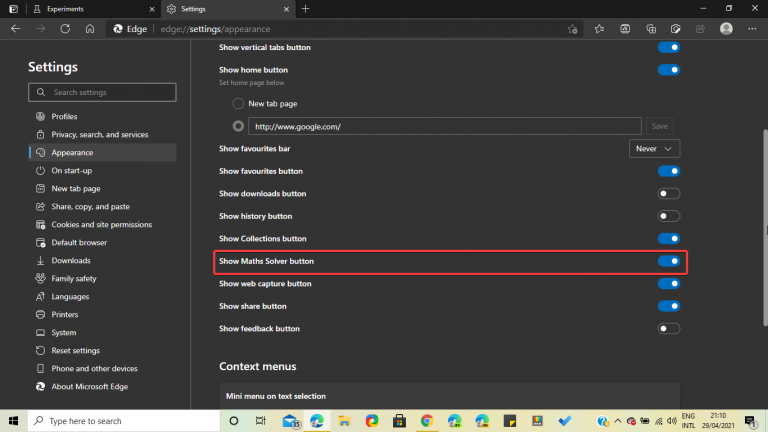Open the blue checkmark To Do app on the taskbar
Image resolution: width=768 pixels, height=432 pixels.
click(x=565, y=421)
